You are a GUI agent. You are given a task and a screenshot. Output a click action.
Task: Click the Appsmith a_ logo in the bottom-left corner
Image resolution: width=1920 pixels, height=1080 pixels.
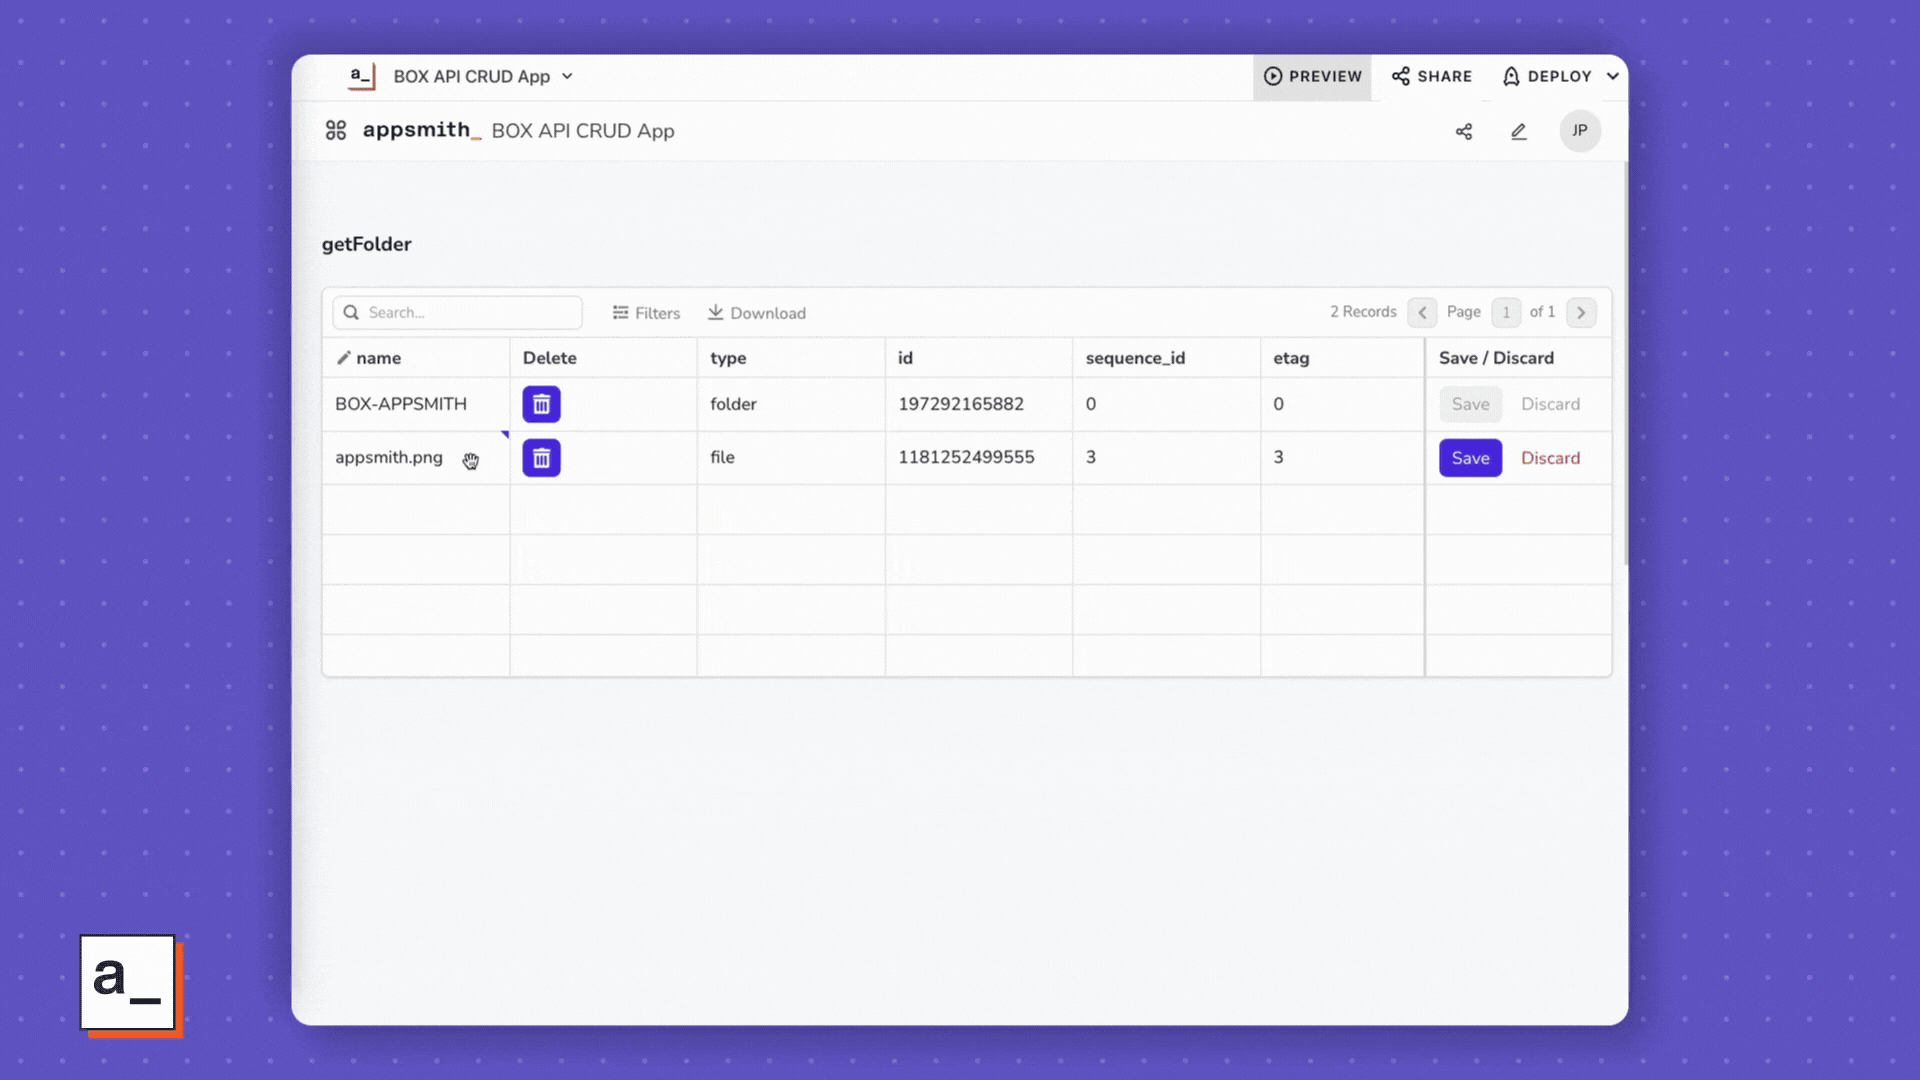point(130,985)
